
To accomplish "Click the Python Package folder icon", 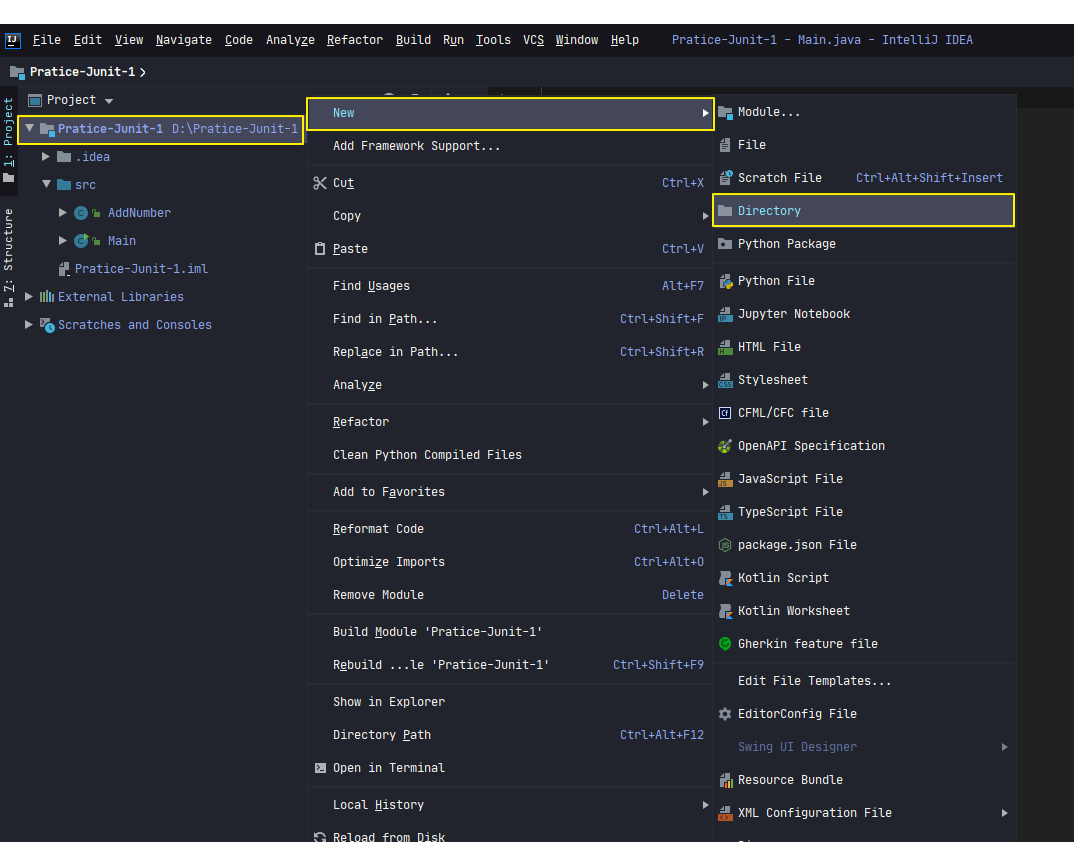I will 725,244.
